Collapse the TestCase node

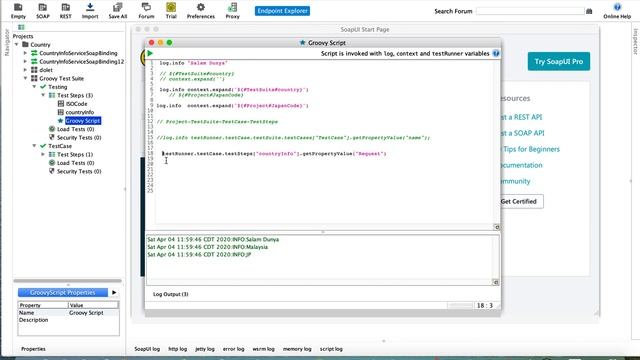pyautogui.click(x=34, y=146)
